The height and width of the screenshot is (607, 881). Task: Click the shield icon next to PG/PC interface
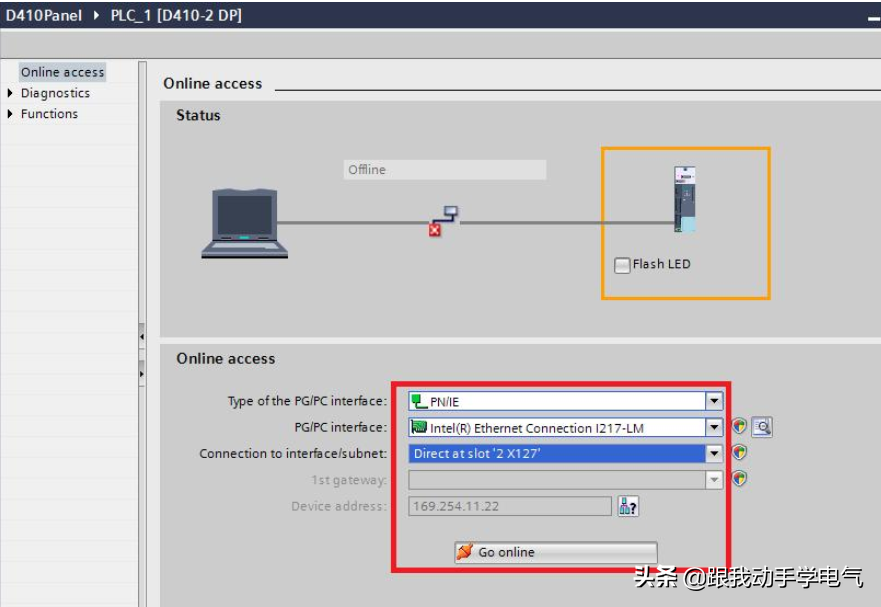(739, 427)
